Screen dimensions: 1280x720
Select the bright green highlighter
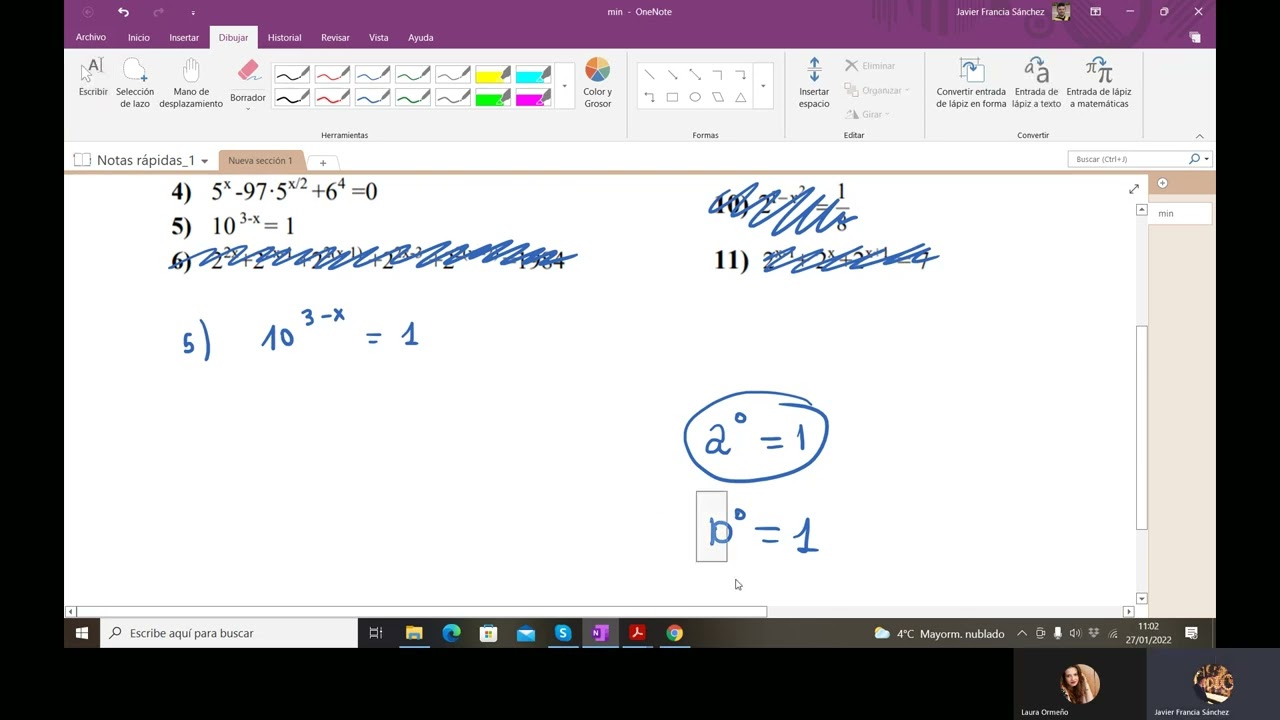pyautogui.click(x=493, y=98)
